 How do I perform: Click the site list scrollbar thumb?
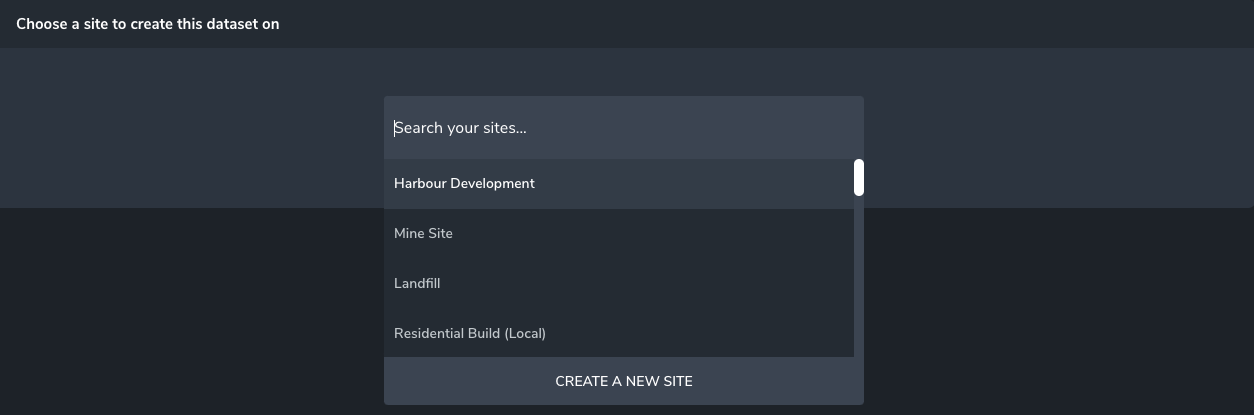858,178
